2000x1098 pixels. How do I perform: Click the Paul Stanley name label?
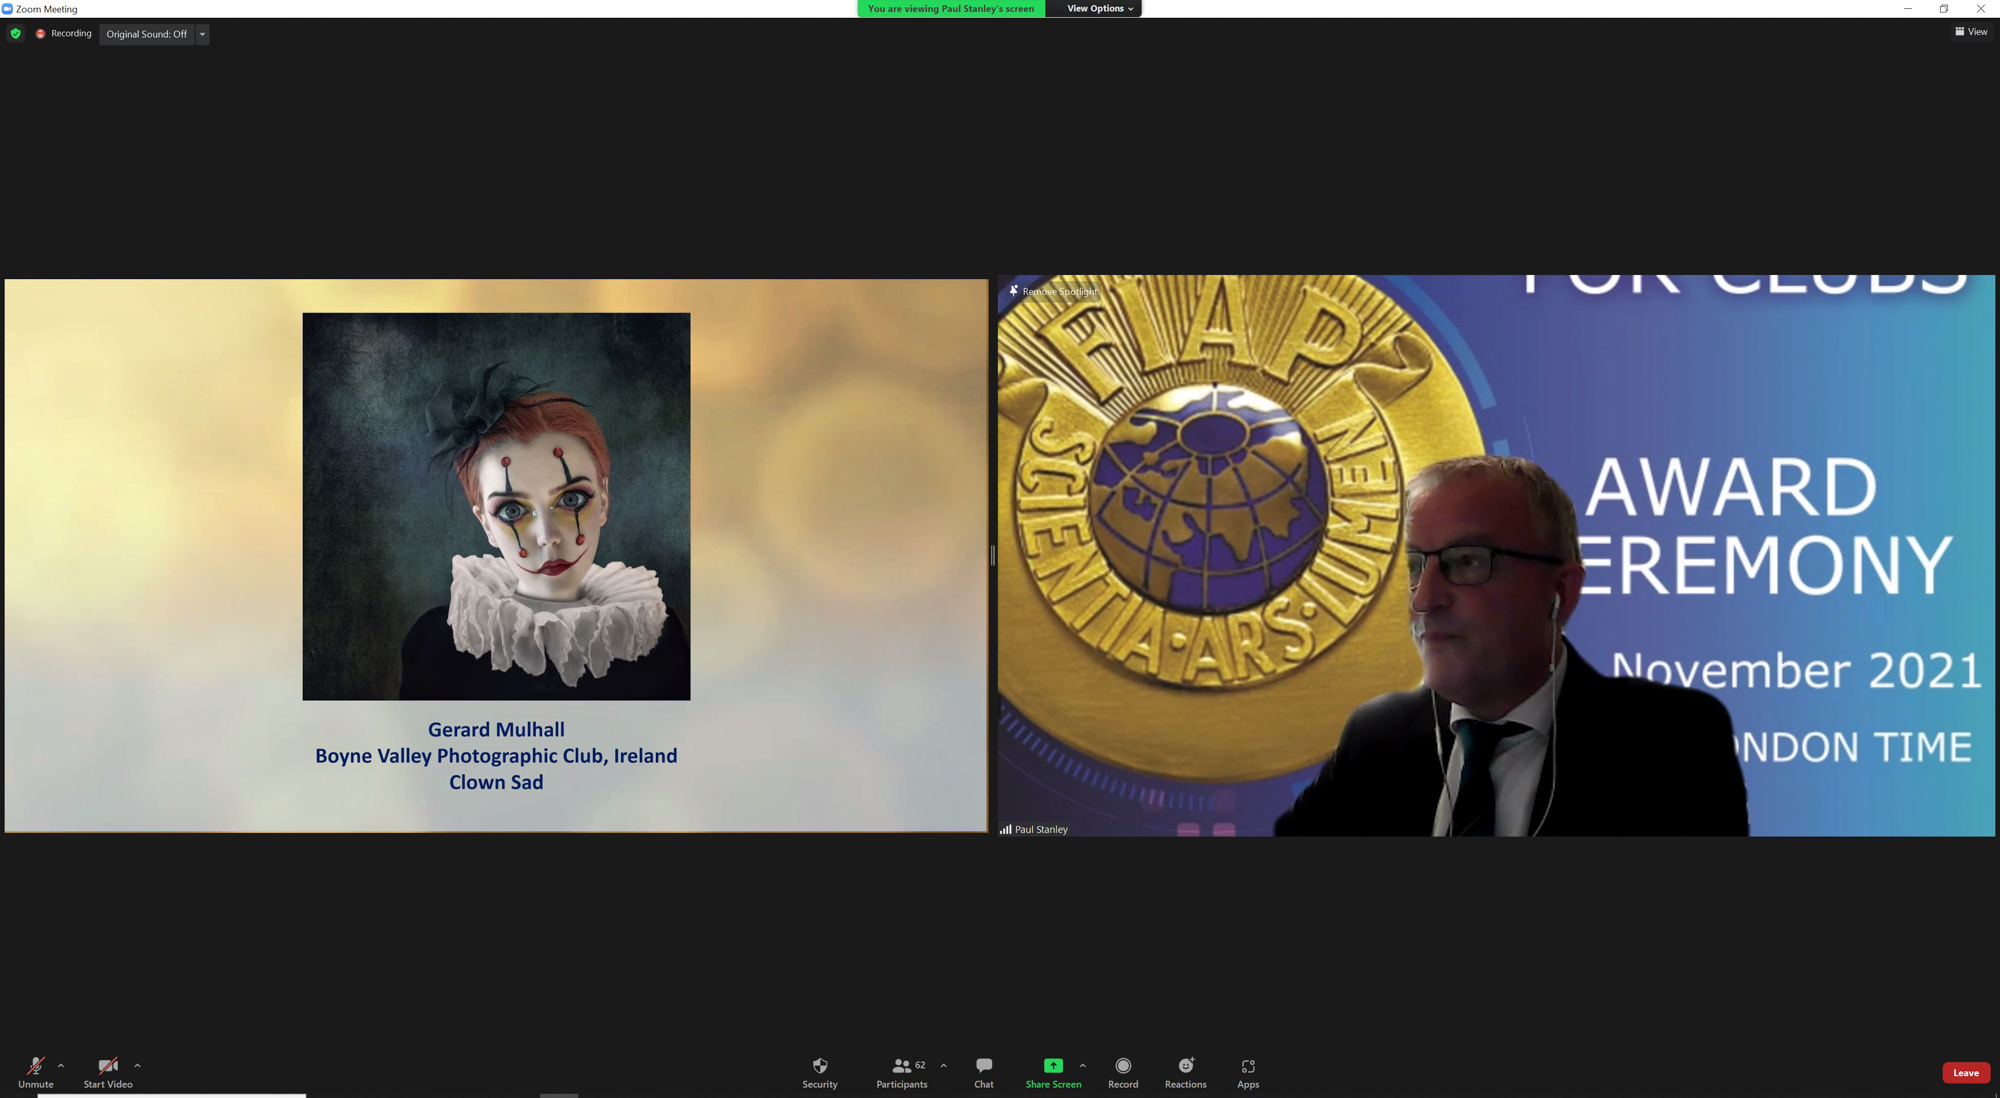tap(1041, 829)
